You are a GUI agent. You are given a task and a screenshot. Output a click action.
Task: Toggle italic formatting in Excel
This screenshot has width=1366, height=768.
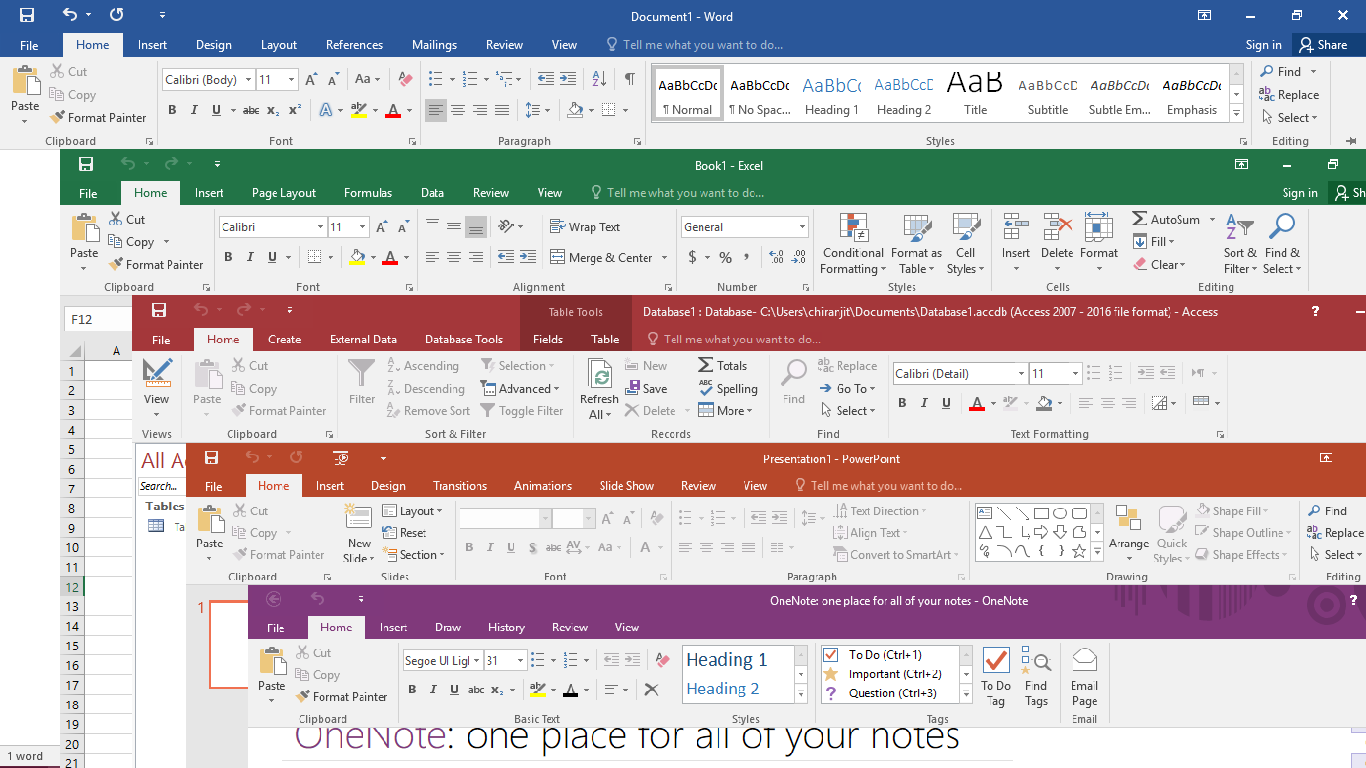coord(251,257)
